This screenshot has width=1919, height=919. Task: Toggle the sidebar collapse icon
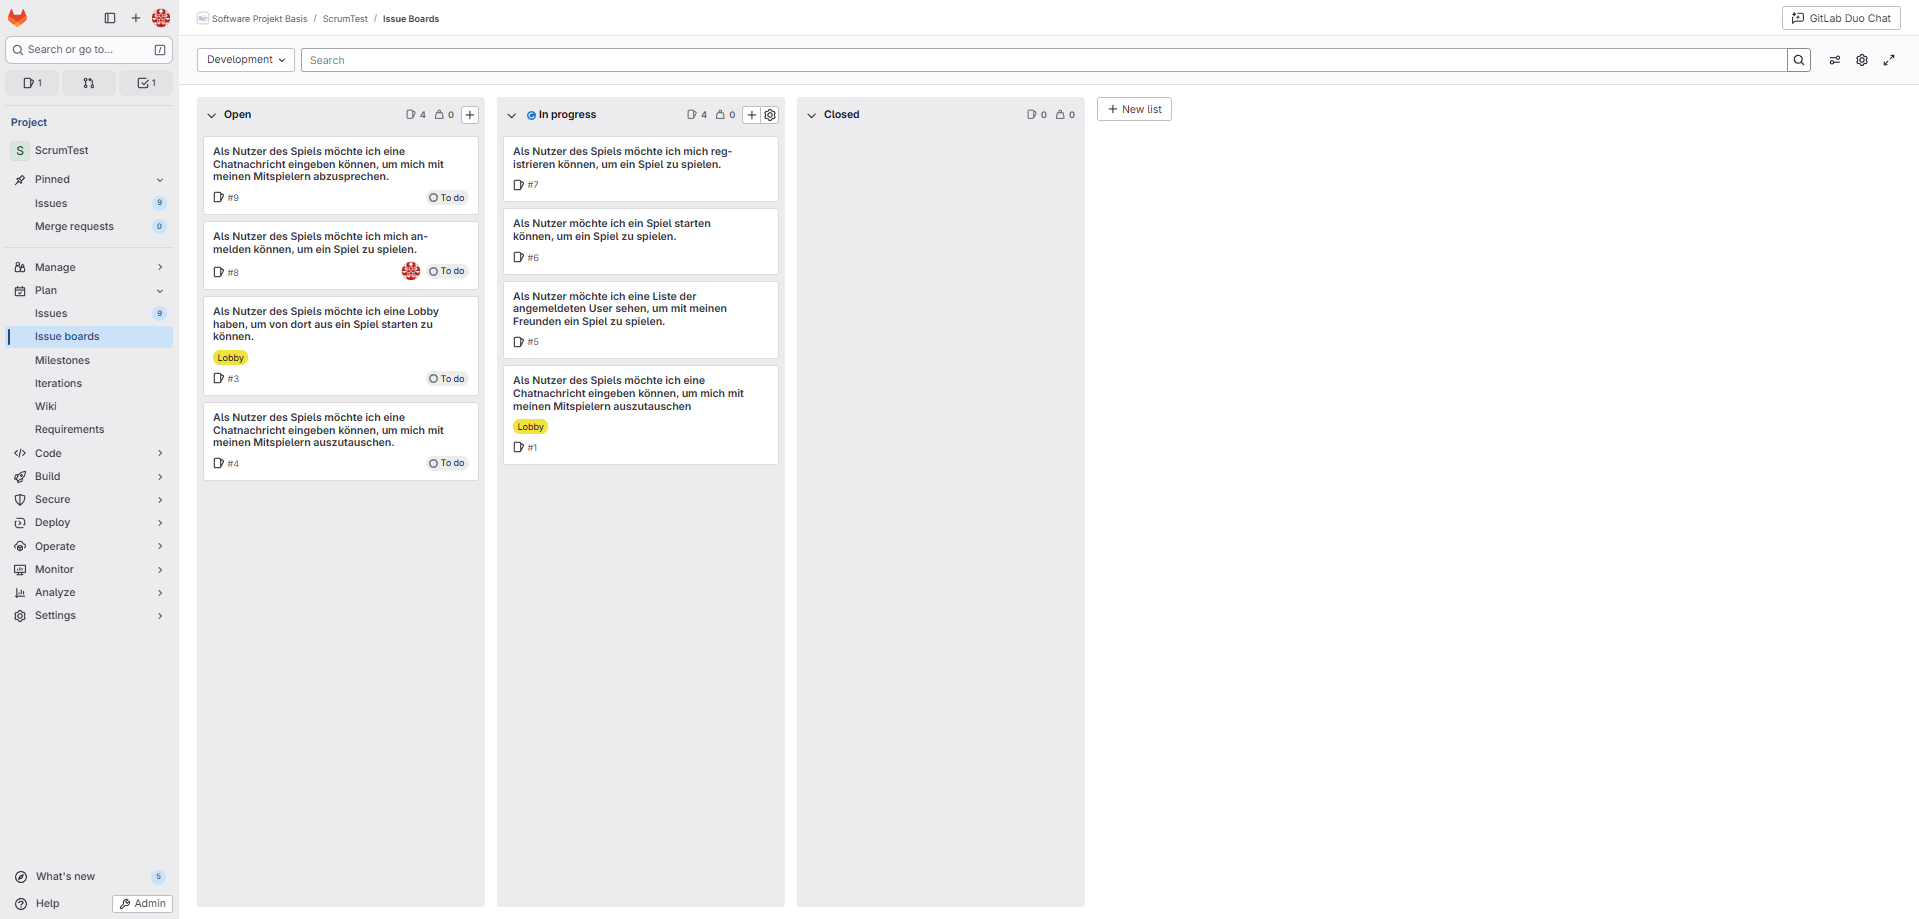(110, 18)
